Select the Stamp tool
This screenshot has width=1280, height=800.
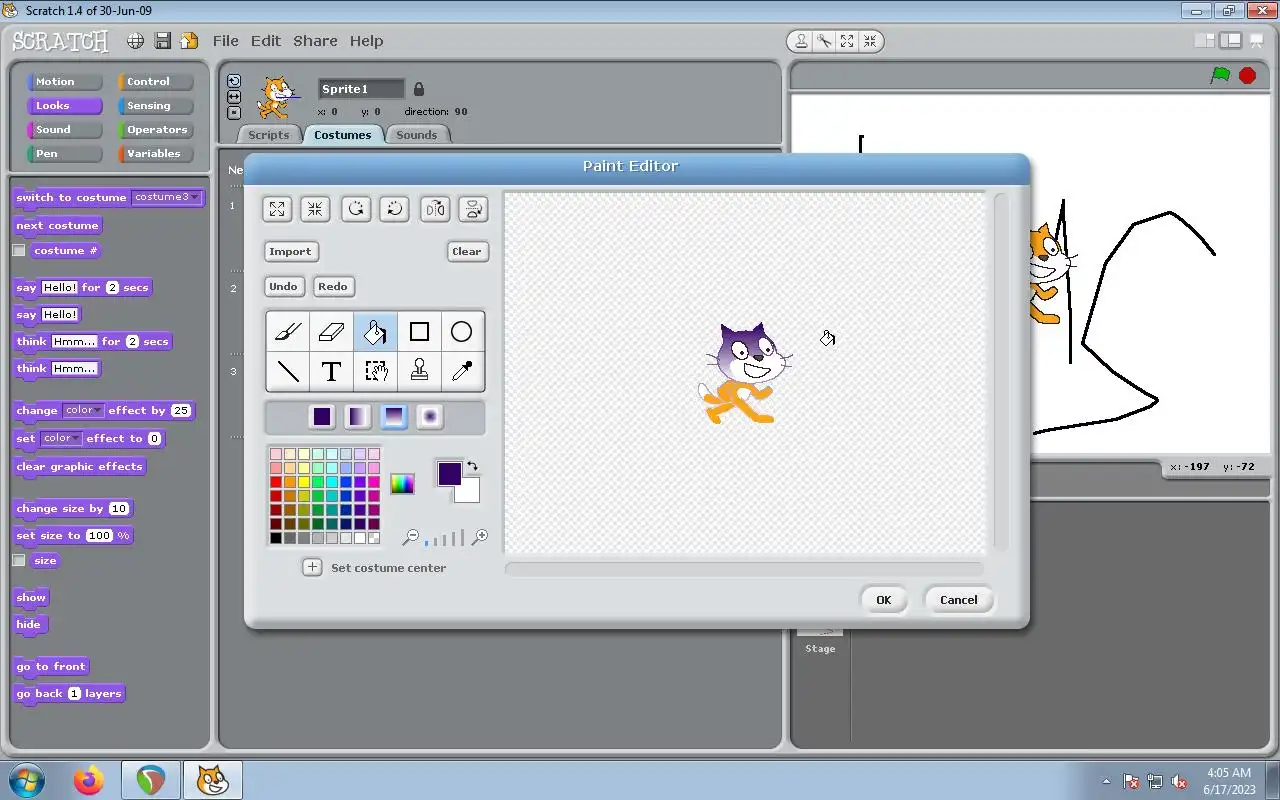[419, 371]
